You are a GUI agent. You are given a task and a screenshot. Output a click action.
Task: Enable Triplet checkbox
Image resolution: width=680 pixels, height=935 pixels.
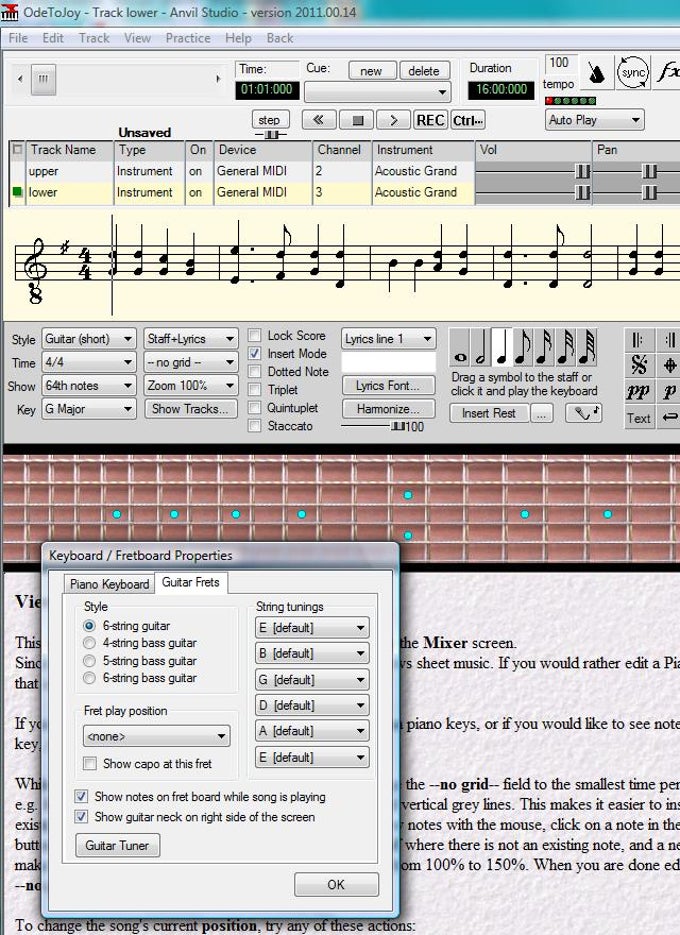255,389
